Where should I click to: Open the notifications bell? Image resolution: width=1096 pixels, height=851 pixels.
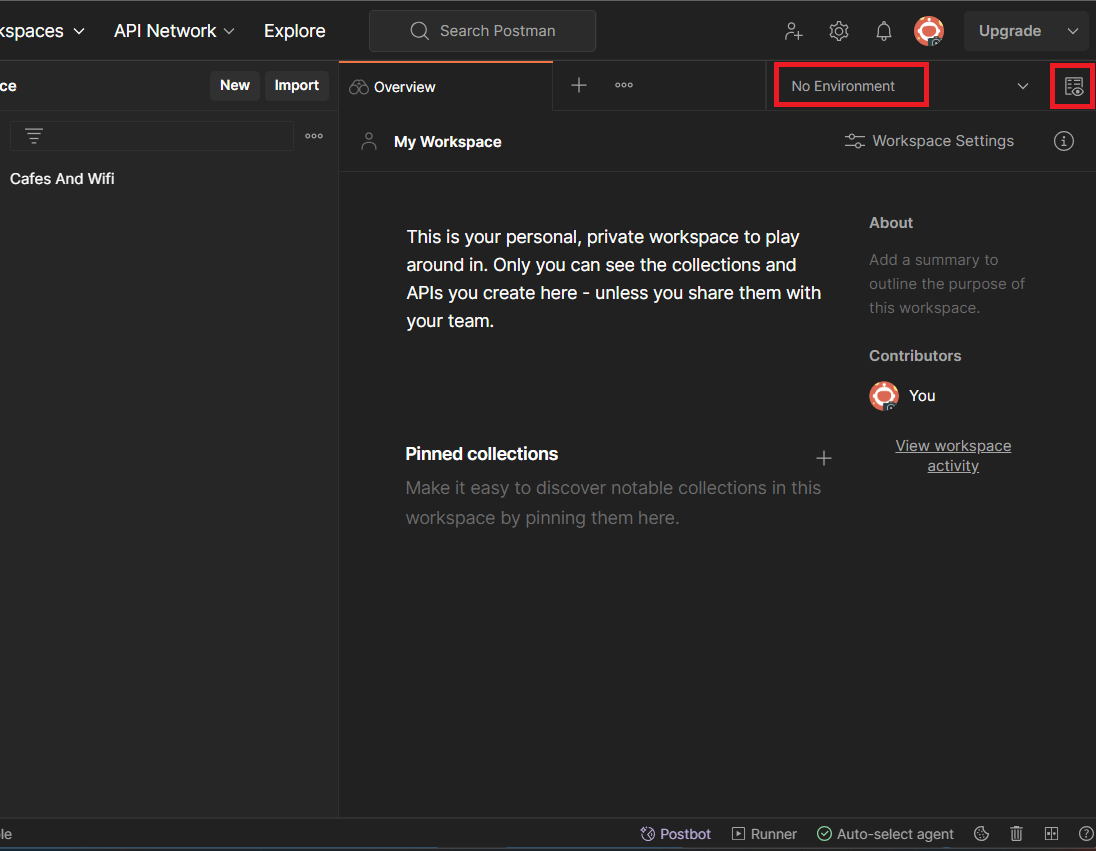click(x=884, y=31)
